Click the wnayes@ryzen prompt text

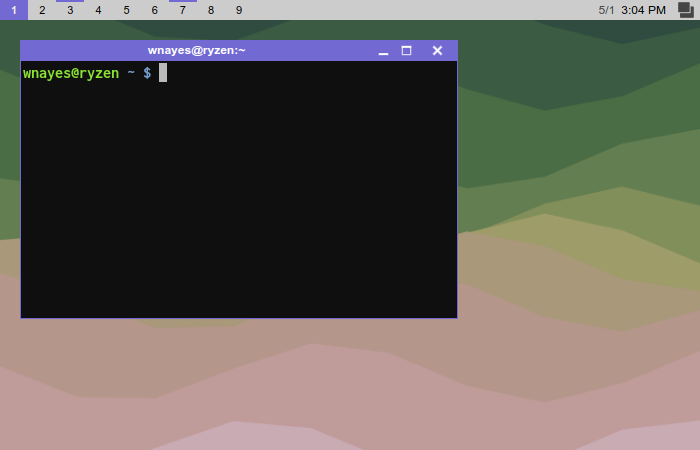70,73
